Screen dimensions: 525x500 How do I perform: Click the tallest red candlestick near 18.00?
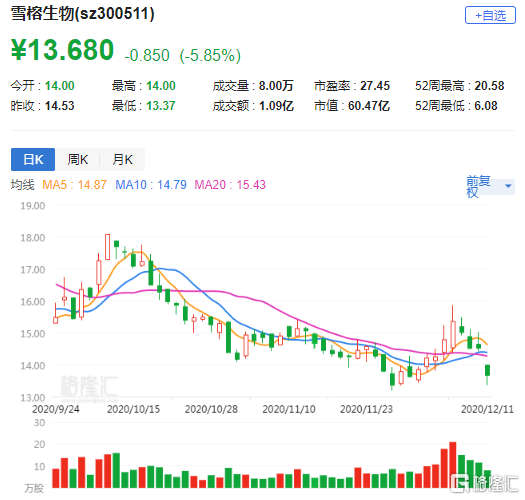[x=107, y=247]
